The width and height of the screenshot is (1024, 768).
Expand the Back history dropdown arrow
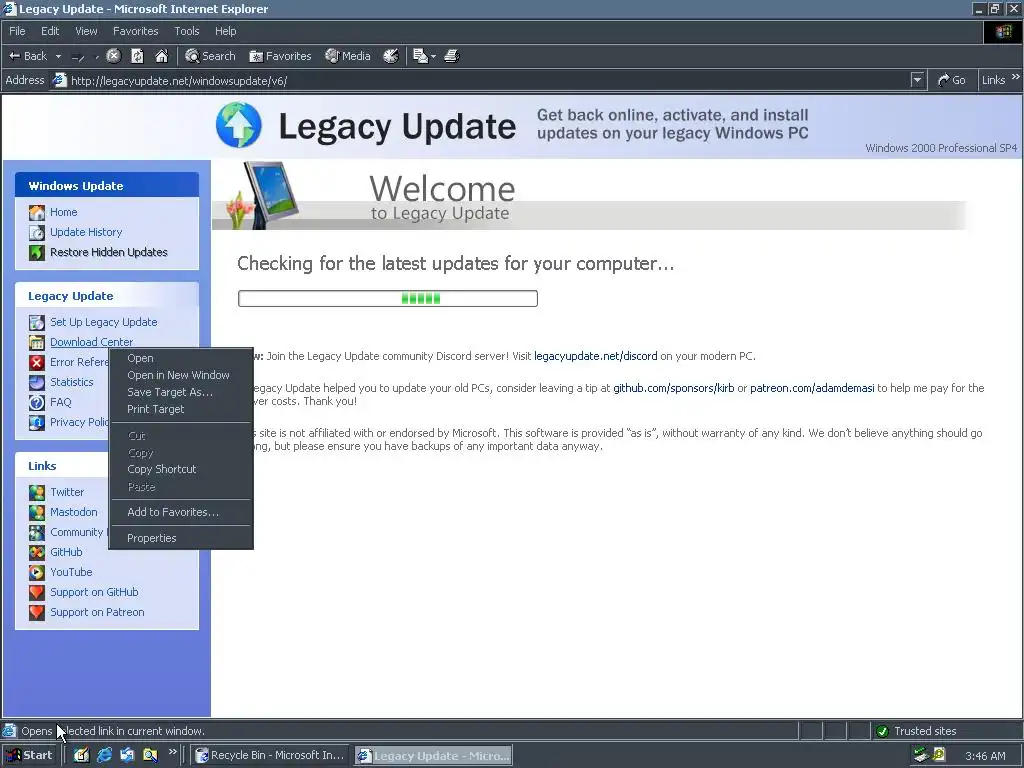(x=58, y=57)
